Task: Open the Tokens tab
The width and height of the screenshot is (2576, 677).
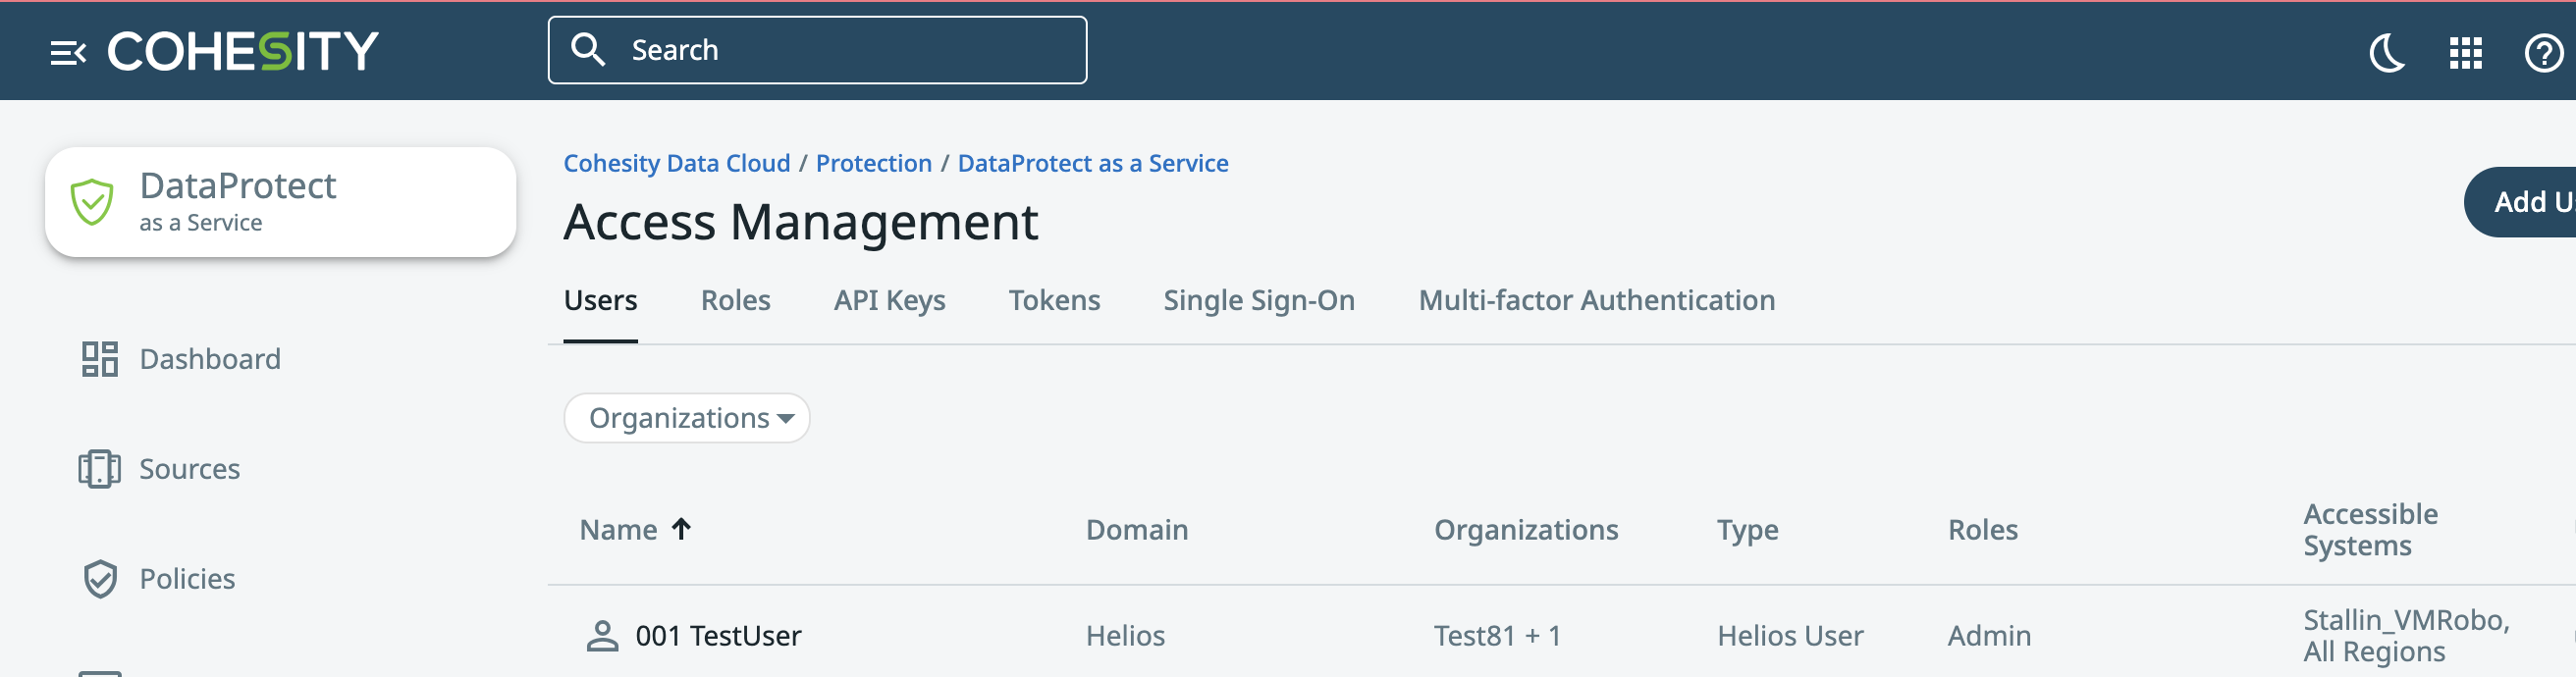Action: click(1053, 300)
